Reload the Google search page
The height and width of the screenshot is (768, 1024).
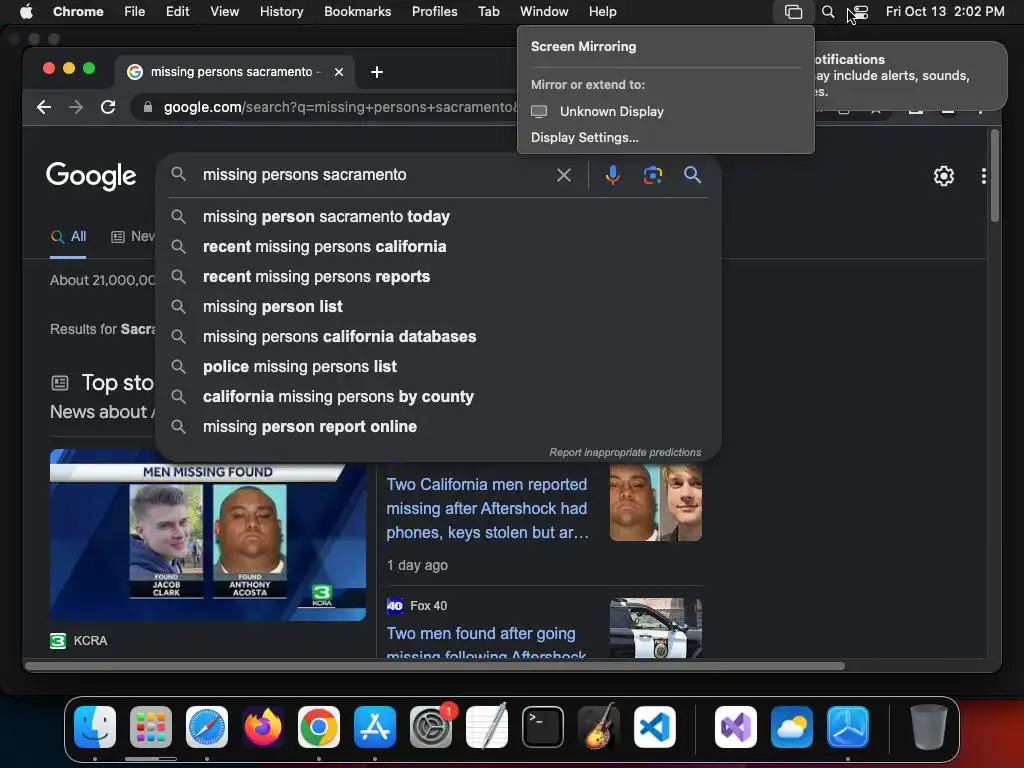pyautogui.click(x=108, y=107)
